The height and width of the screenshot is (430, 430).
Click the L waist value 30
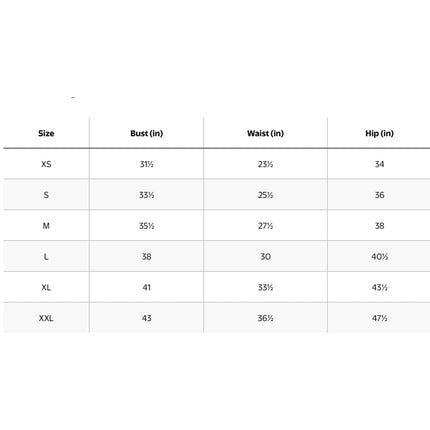265,257
